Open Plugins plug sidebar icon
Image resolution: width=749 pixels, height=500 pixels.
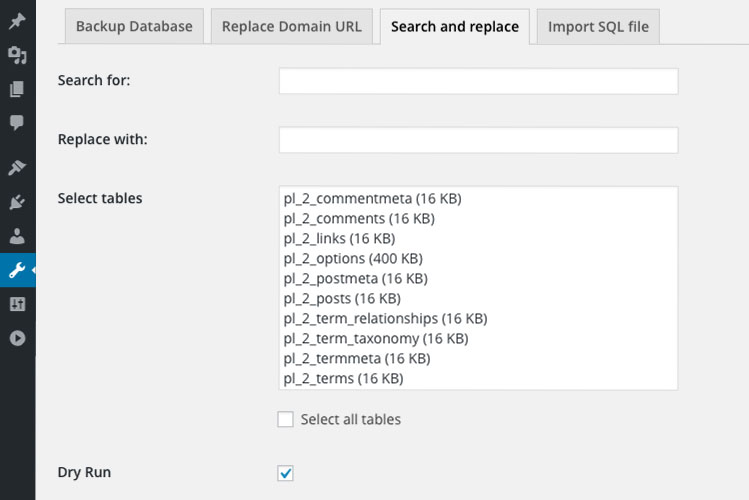[17, 202]
